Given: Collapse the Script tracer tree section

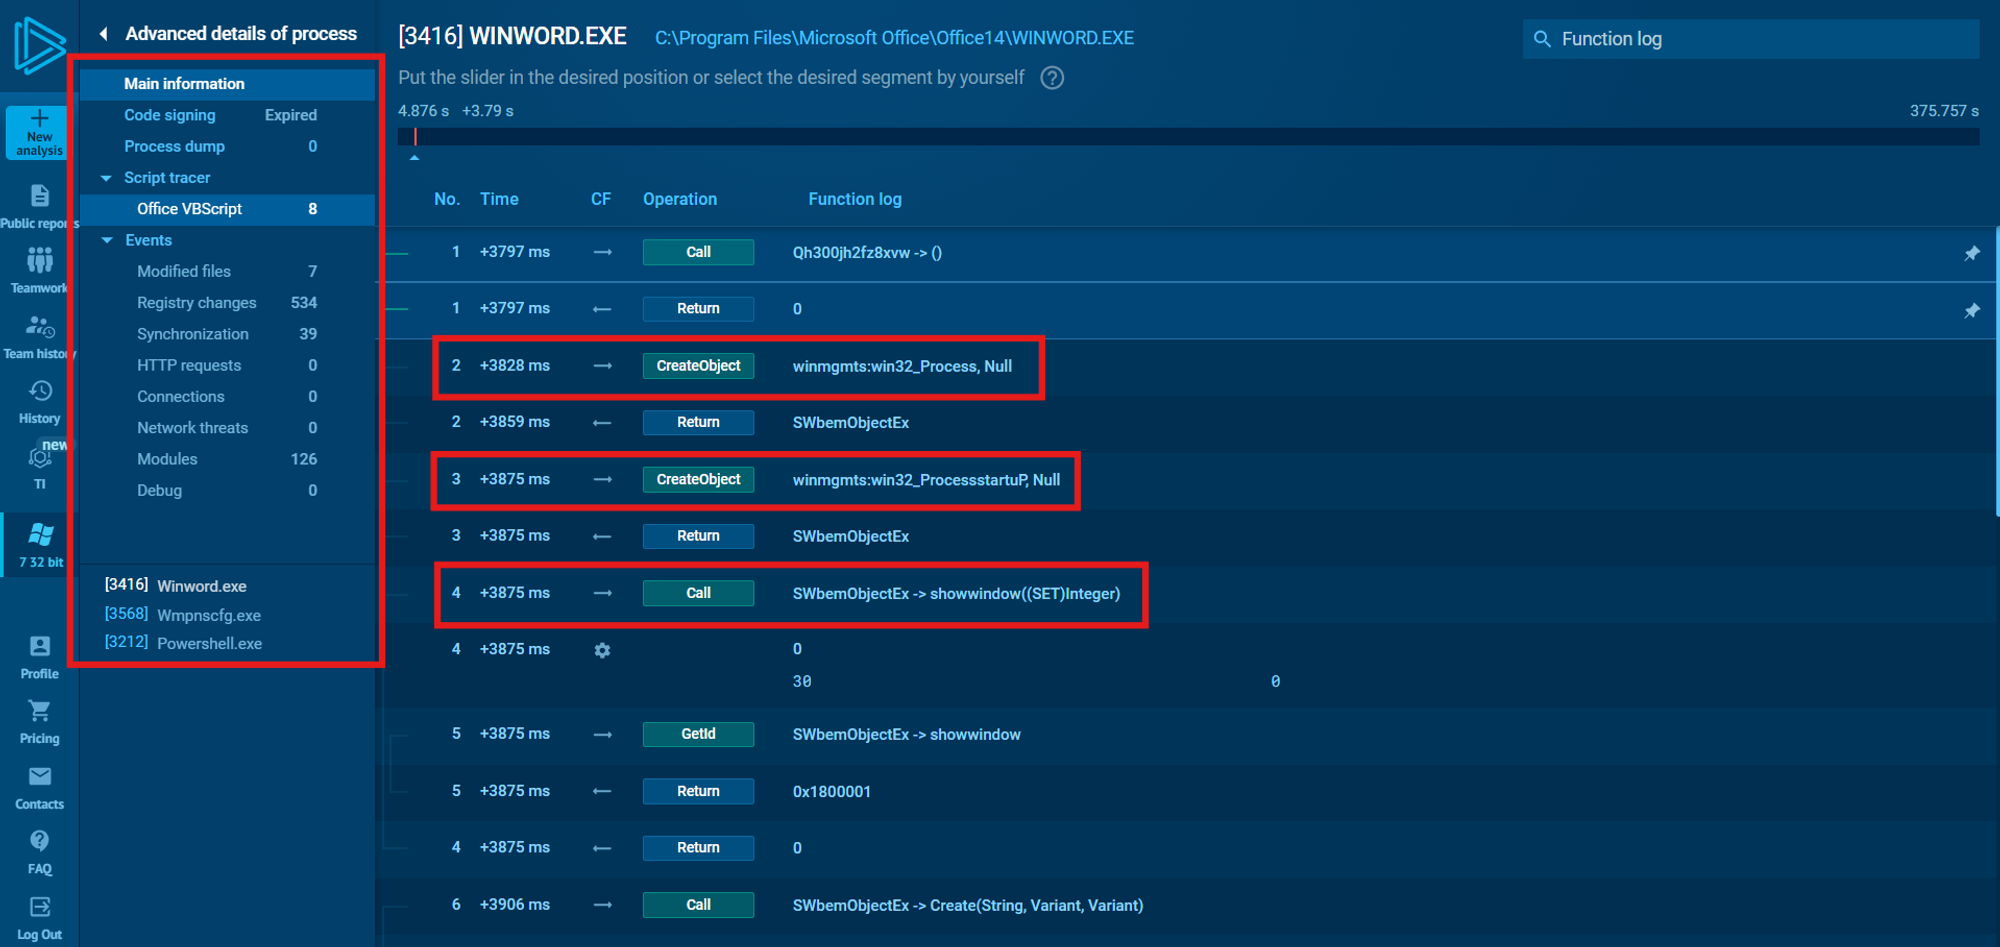Looking at the screenshot, I should point(106,178).
